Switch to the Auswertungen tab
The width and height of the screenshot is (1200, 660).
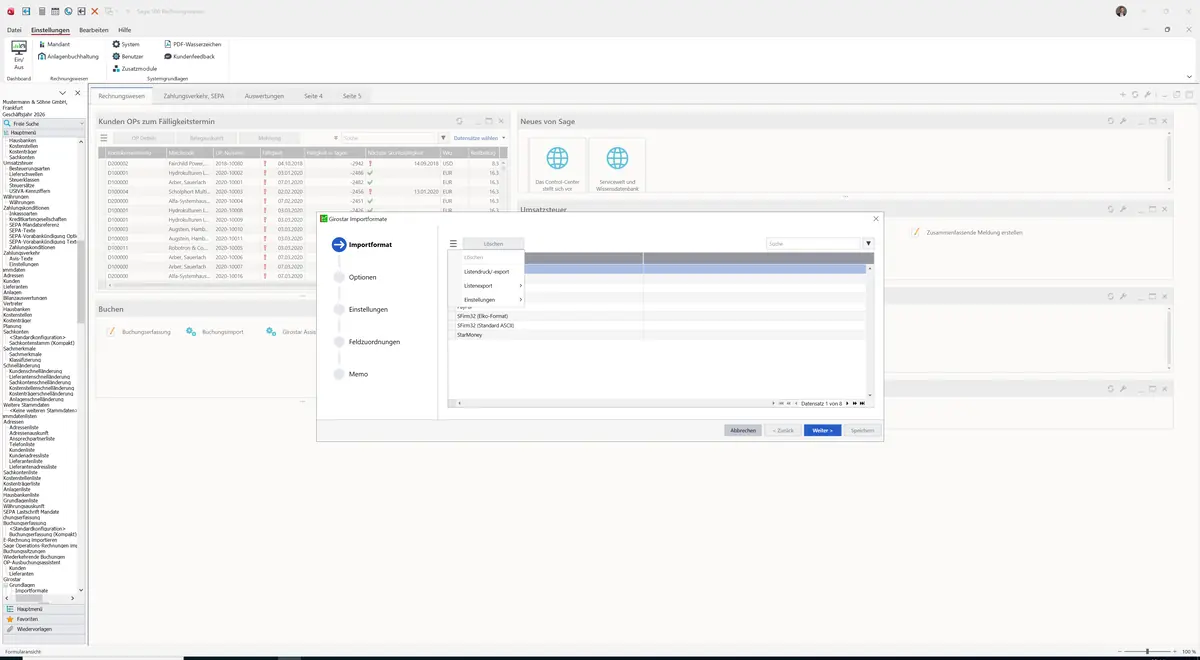coord(264,96)
